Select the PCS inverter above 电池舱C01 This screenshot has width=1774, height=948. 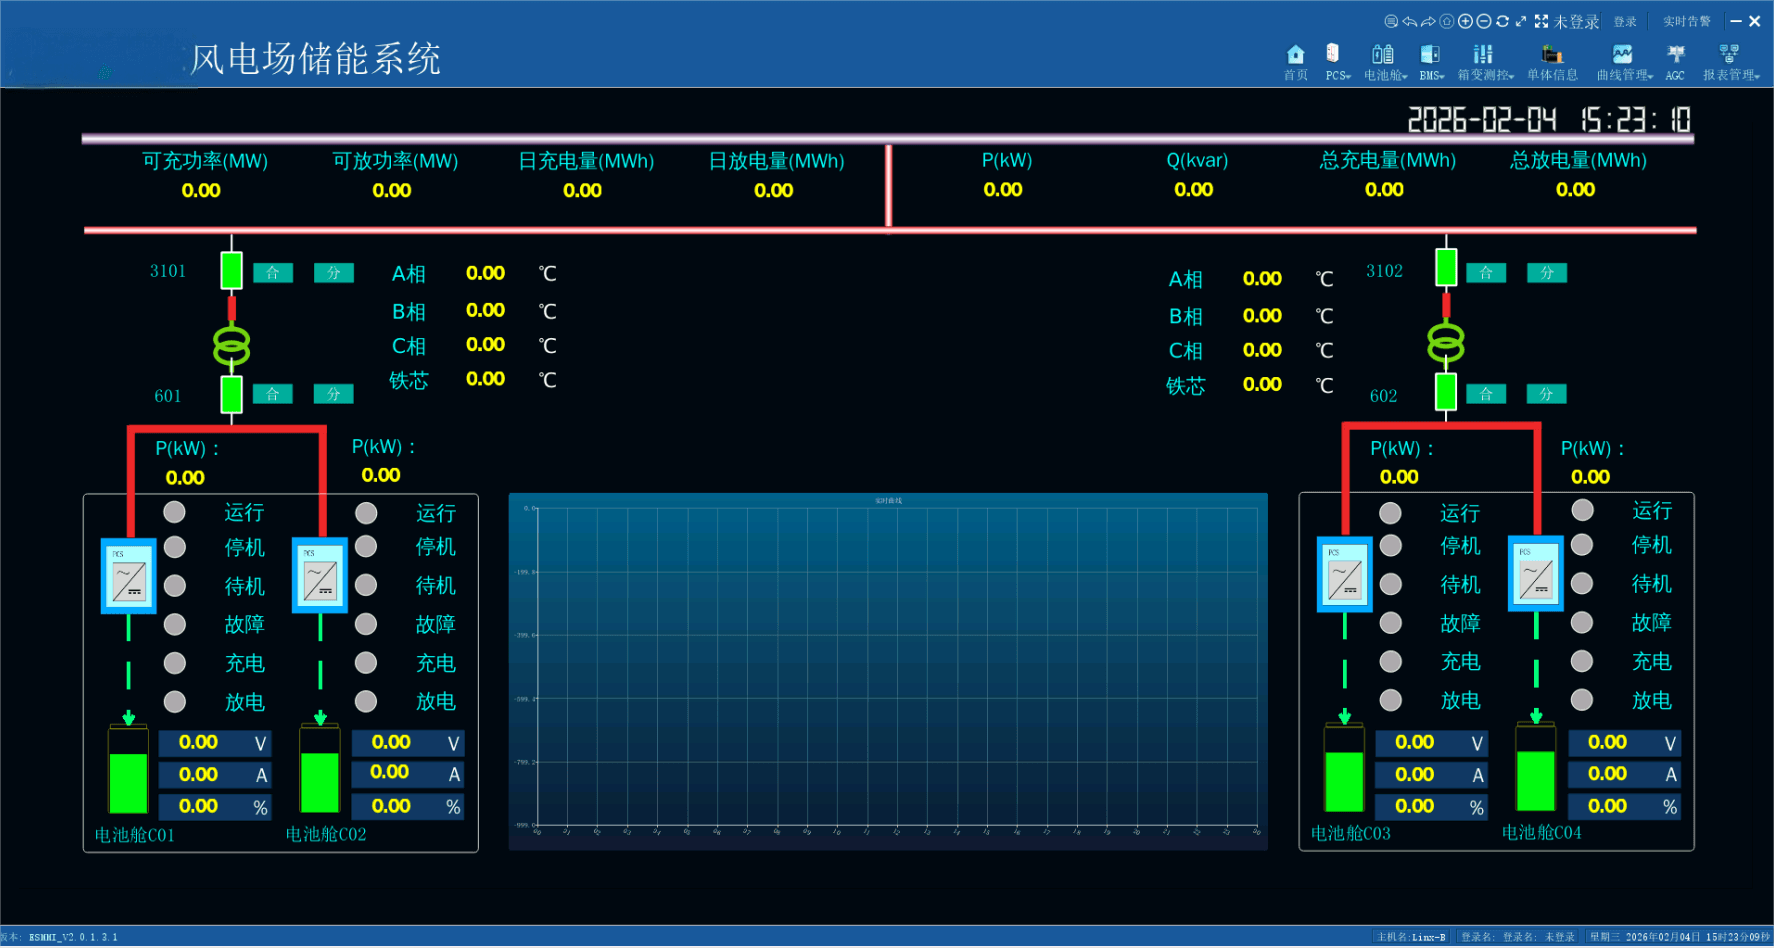click(x=129, y=577)
